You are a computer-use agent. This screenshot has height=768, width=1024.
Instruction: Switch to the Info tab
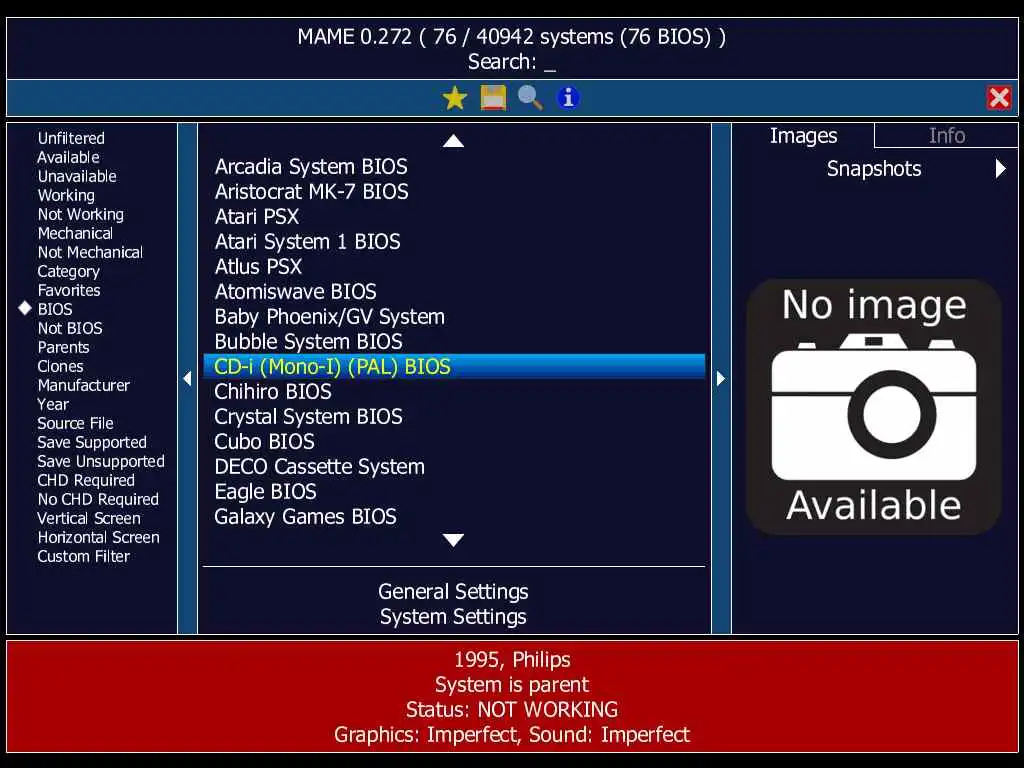coord(946,135)
